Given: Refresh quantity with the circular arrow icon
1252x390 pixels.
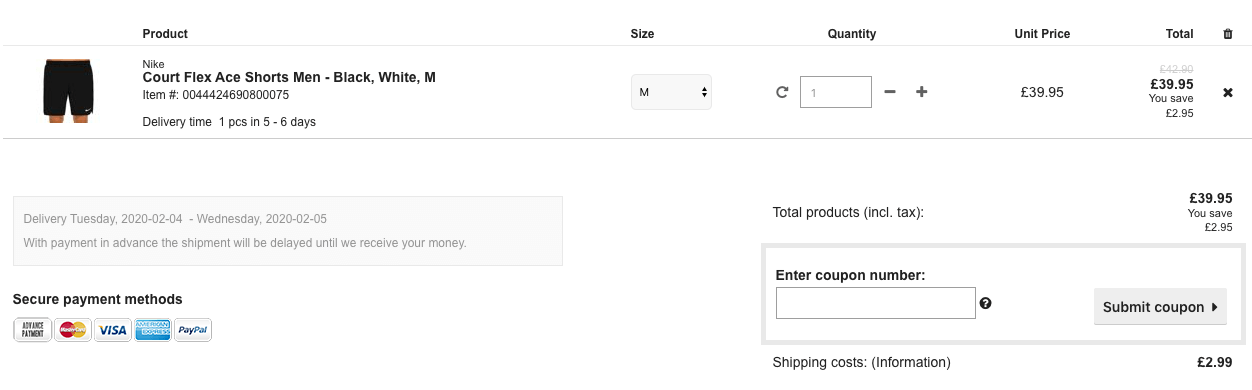Looking at the screenshot, I should point(782,92).
